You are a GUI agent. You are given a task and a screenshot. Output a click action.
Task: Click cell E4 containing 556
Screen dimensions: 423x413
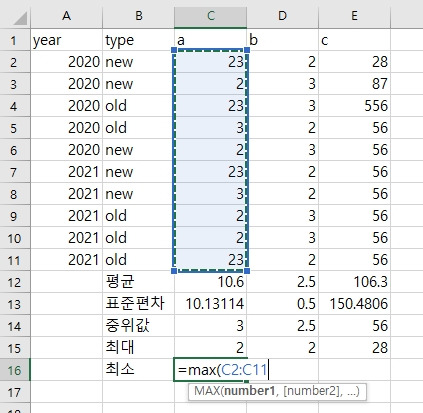pos(354,106)
